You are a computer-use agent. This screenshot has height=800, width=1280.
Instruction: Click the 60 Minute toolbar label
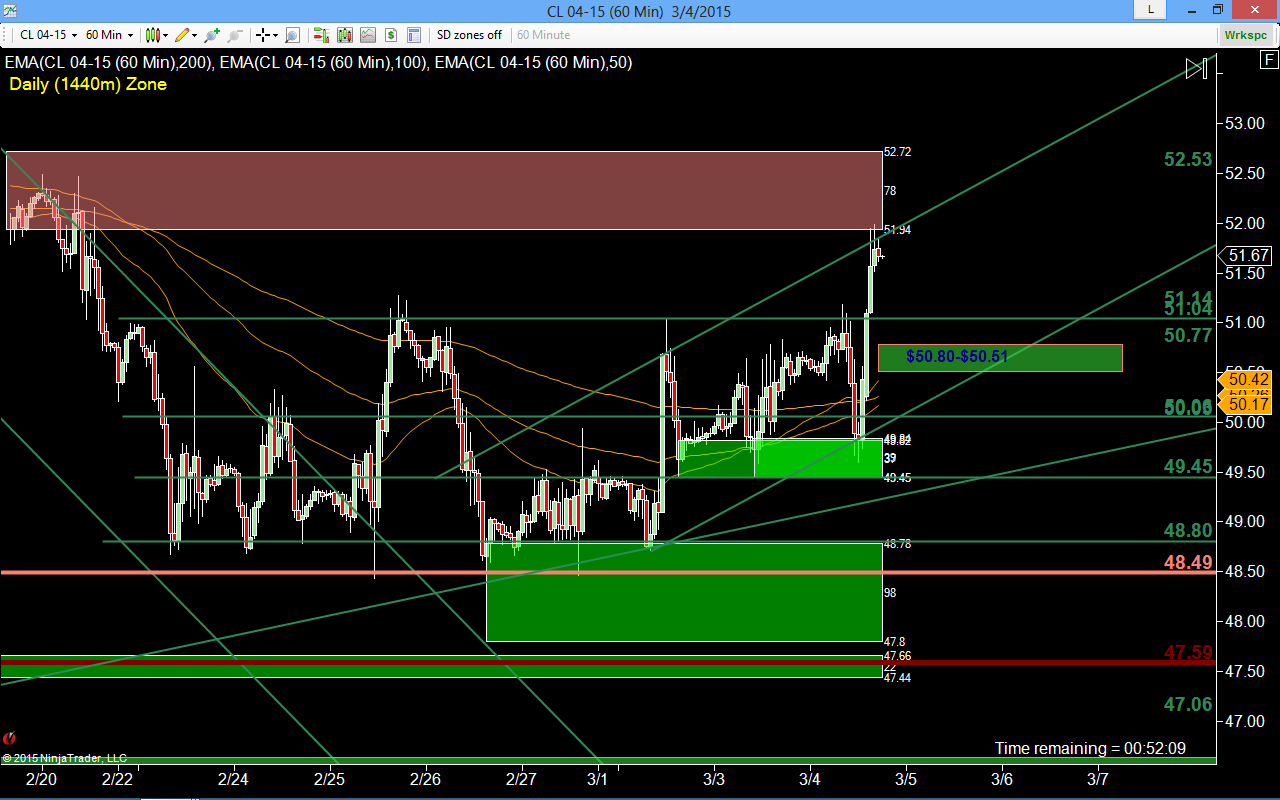(x=543, y=35)
